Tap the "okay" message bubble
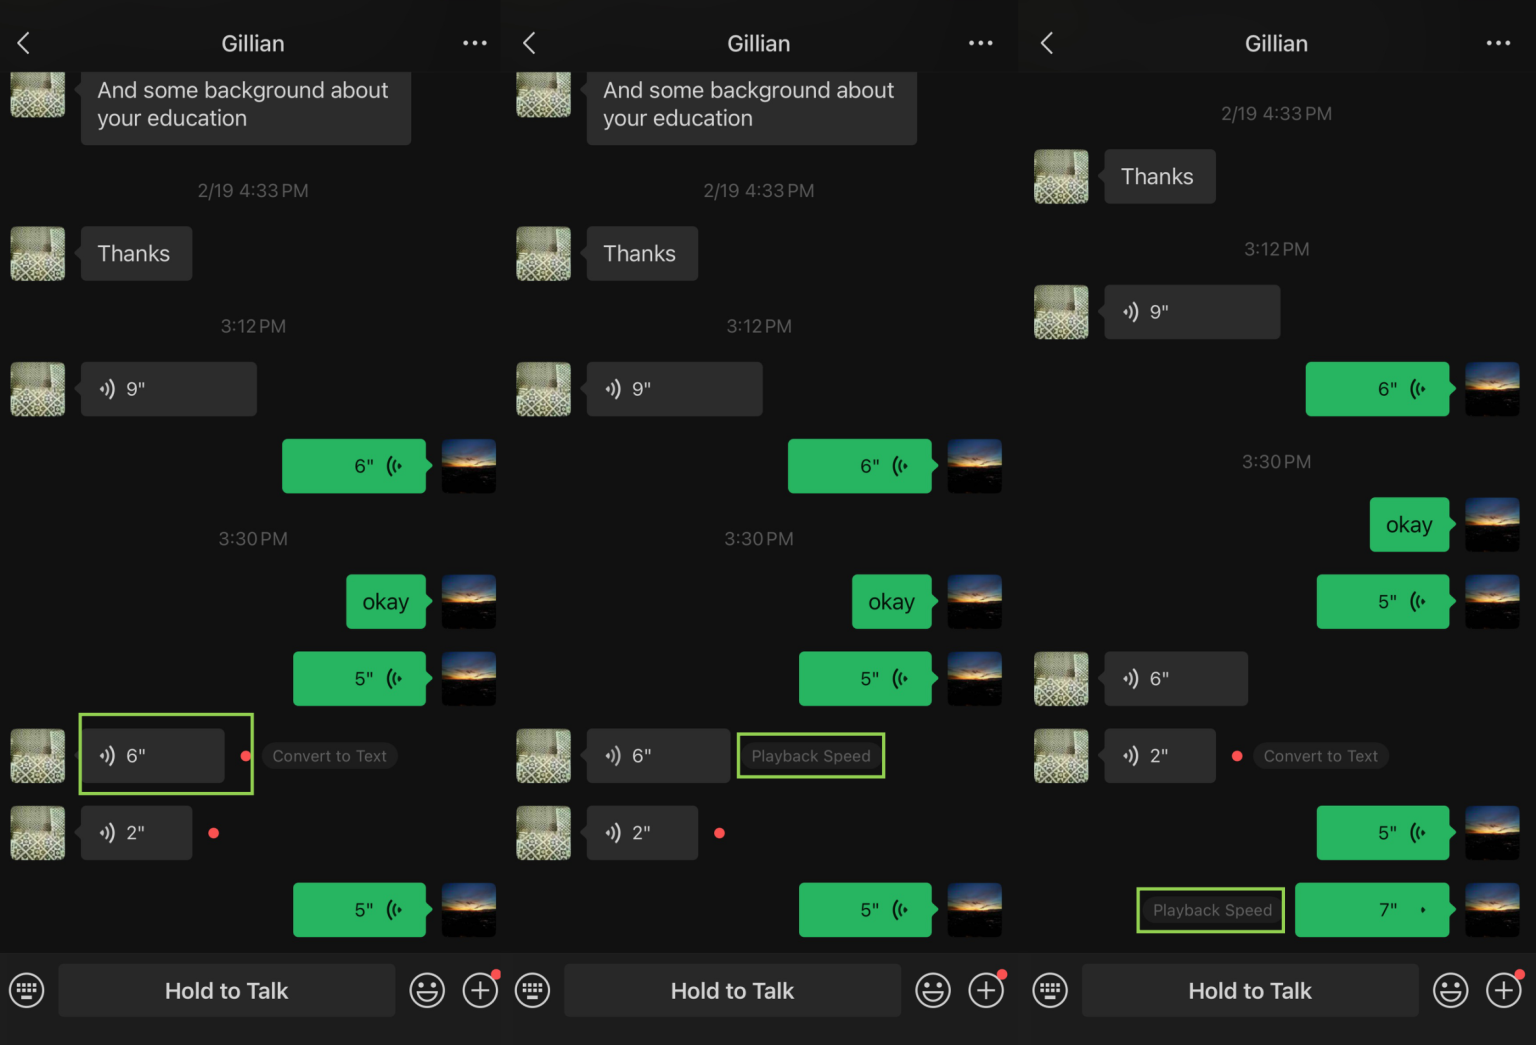 (x=386, y=601)
